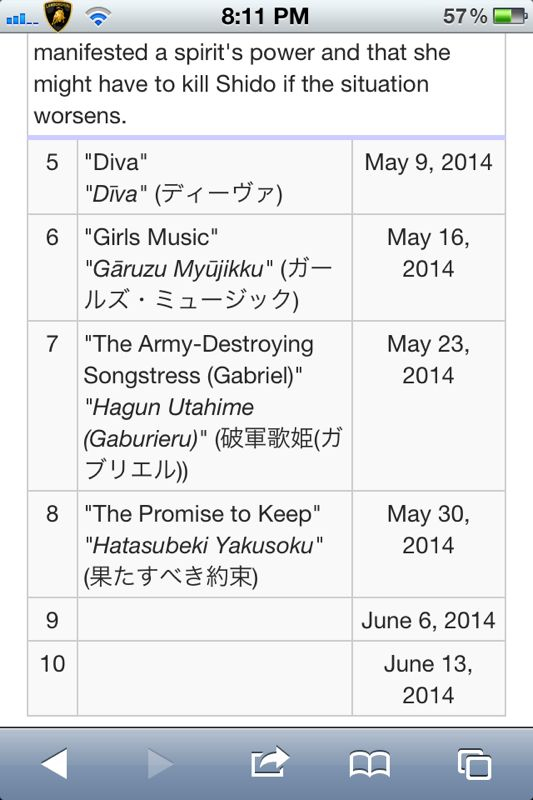Open the tabs pages icon
Viewport: 533px width, 800px height.
(x=474, y=764)
